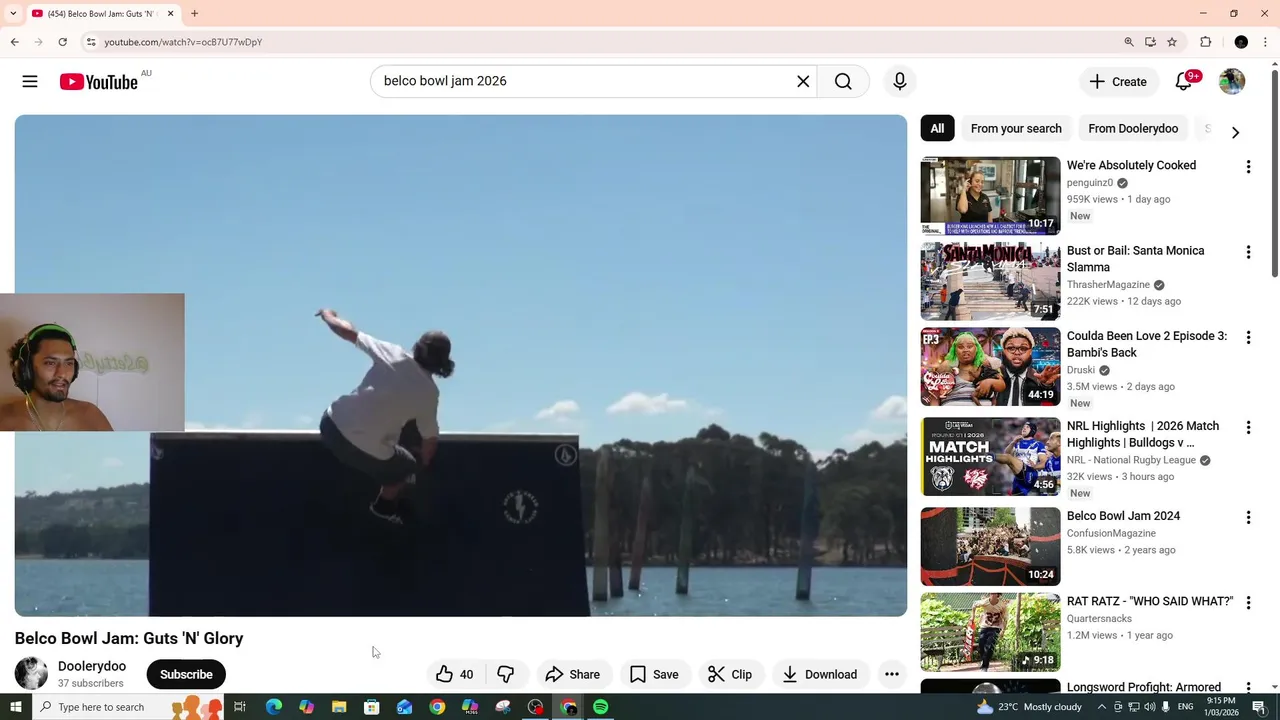Bookmark this page with the star icon
This screenshot has width=1280, height=720.
[x=1172, y=42]
